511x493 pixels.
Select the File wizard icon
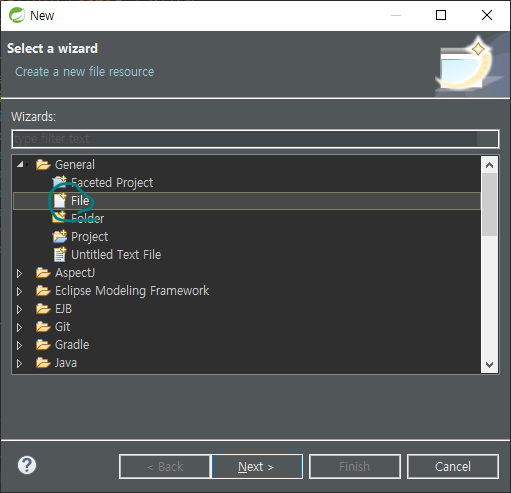(x=60, y=200)
